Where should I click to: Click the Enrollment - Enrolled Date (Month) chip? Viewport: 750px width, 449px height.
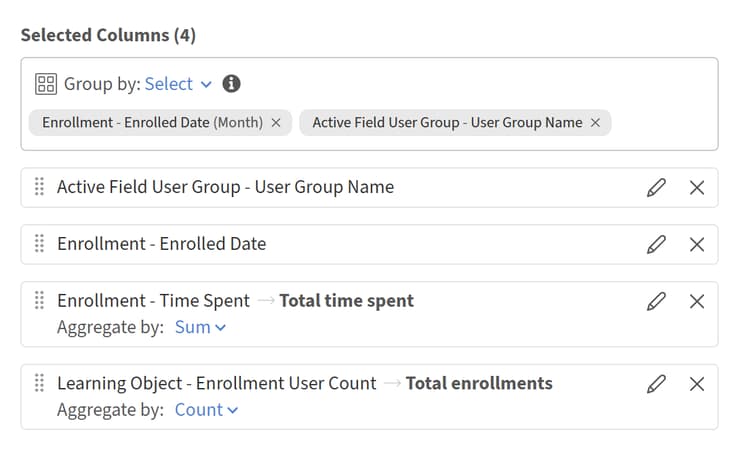[152, 123]
